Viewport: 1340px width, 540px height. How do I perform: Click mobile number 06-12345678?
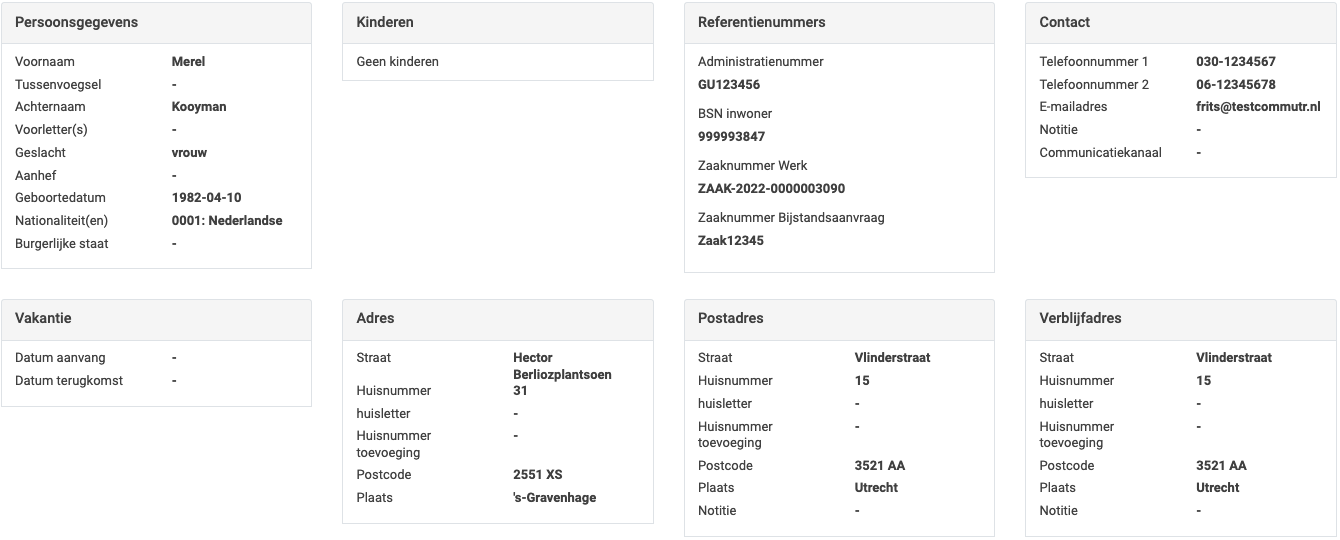coord(1235,85)
